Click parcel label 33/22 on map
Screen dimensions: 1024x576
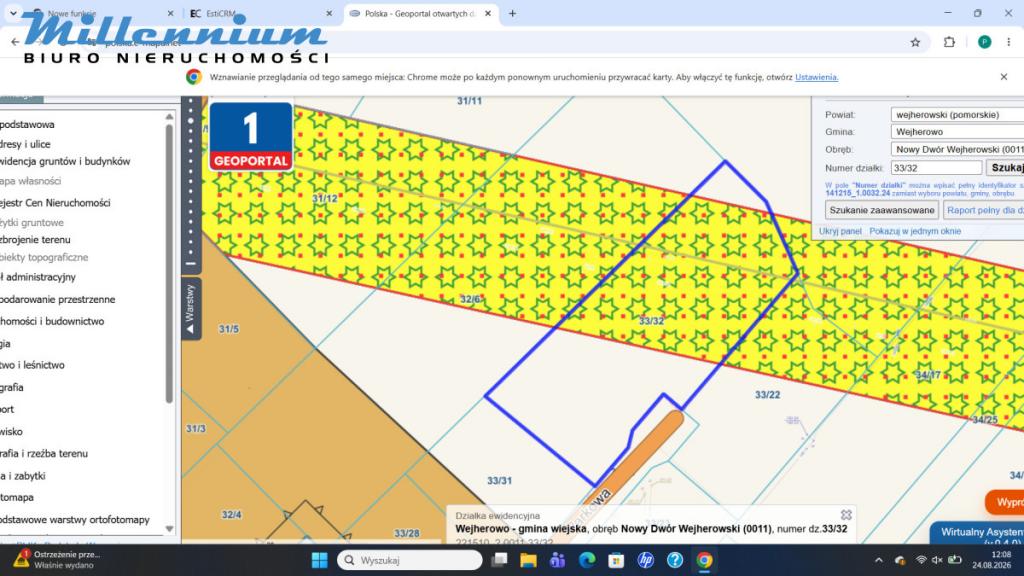(767, 394)
